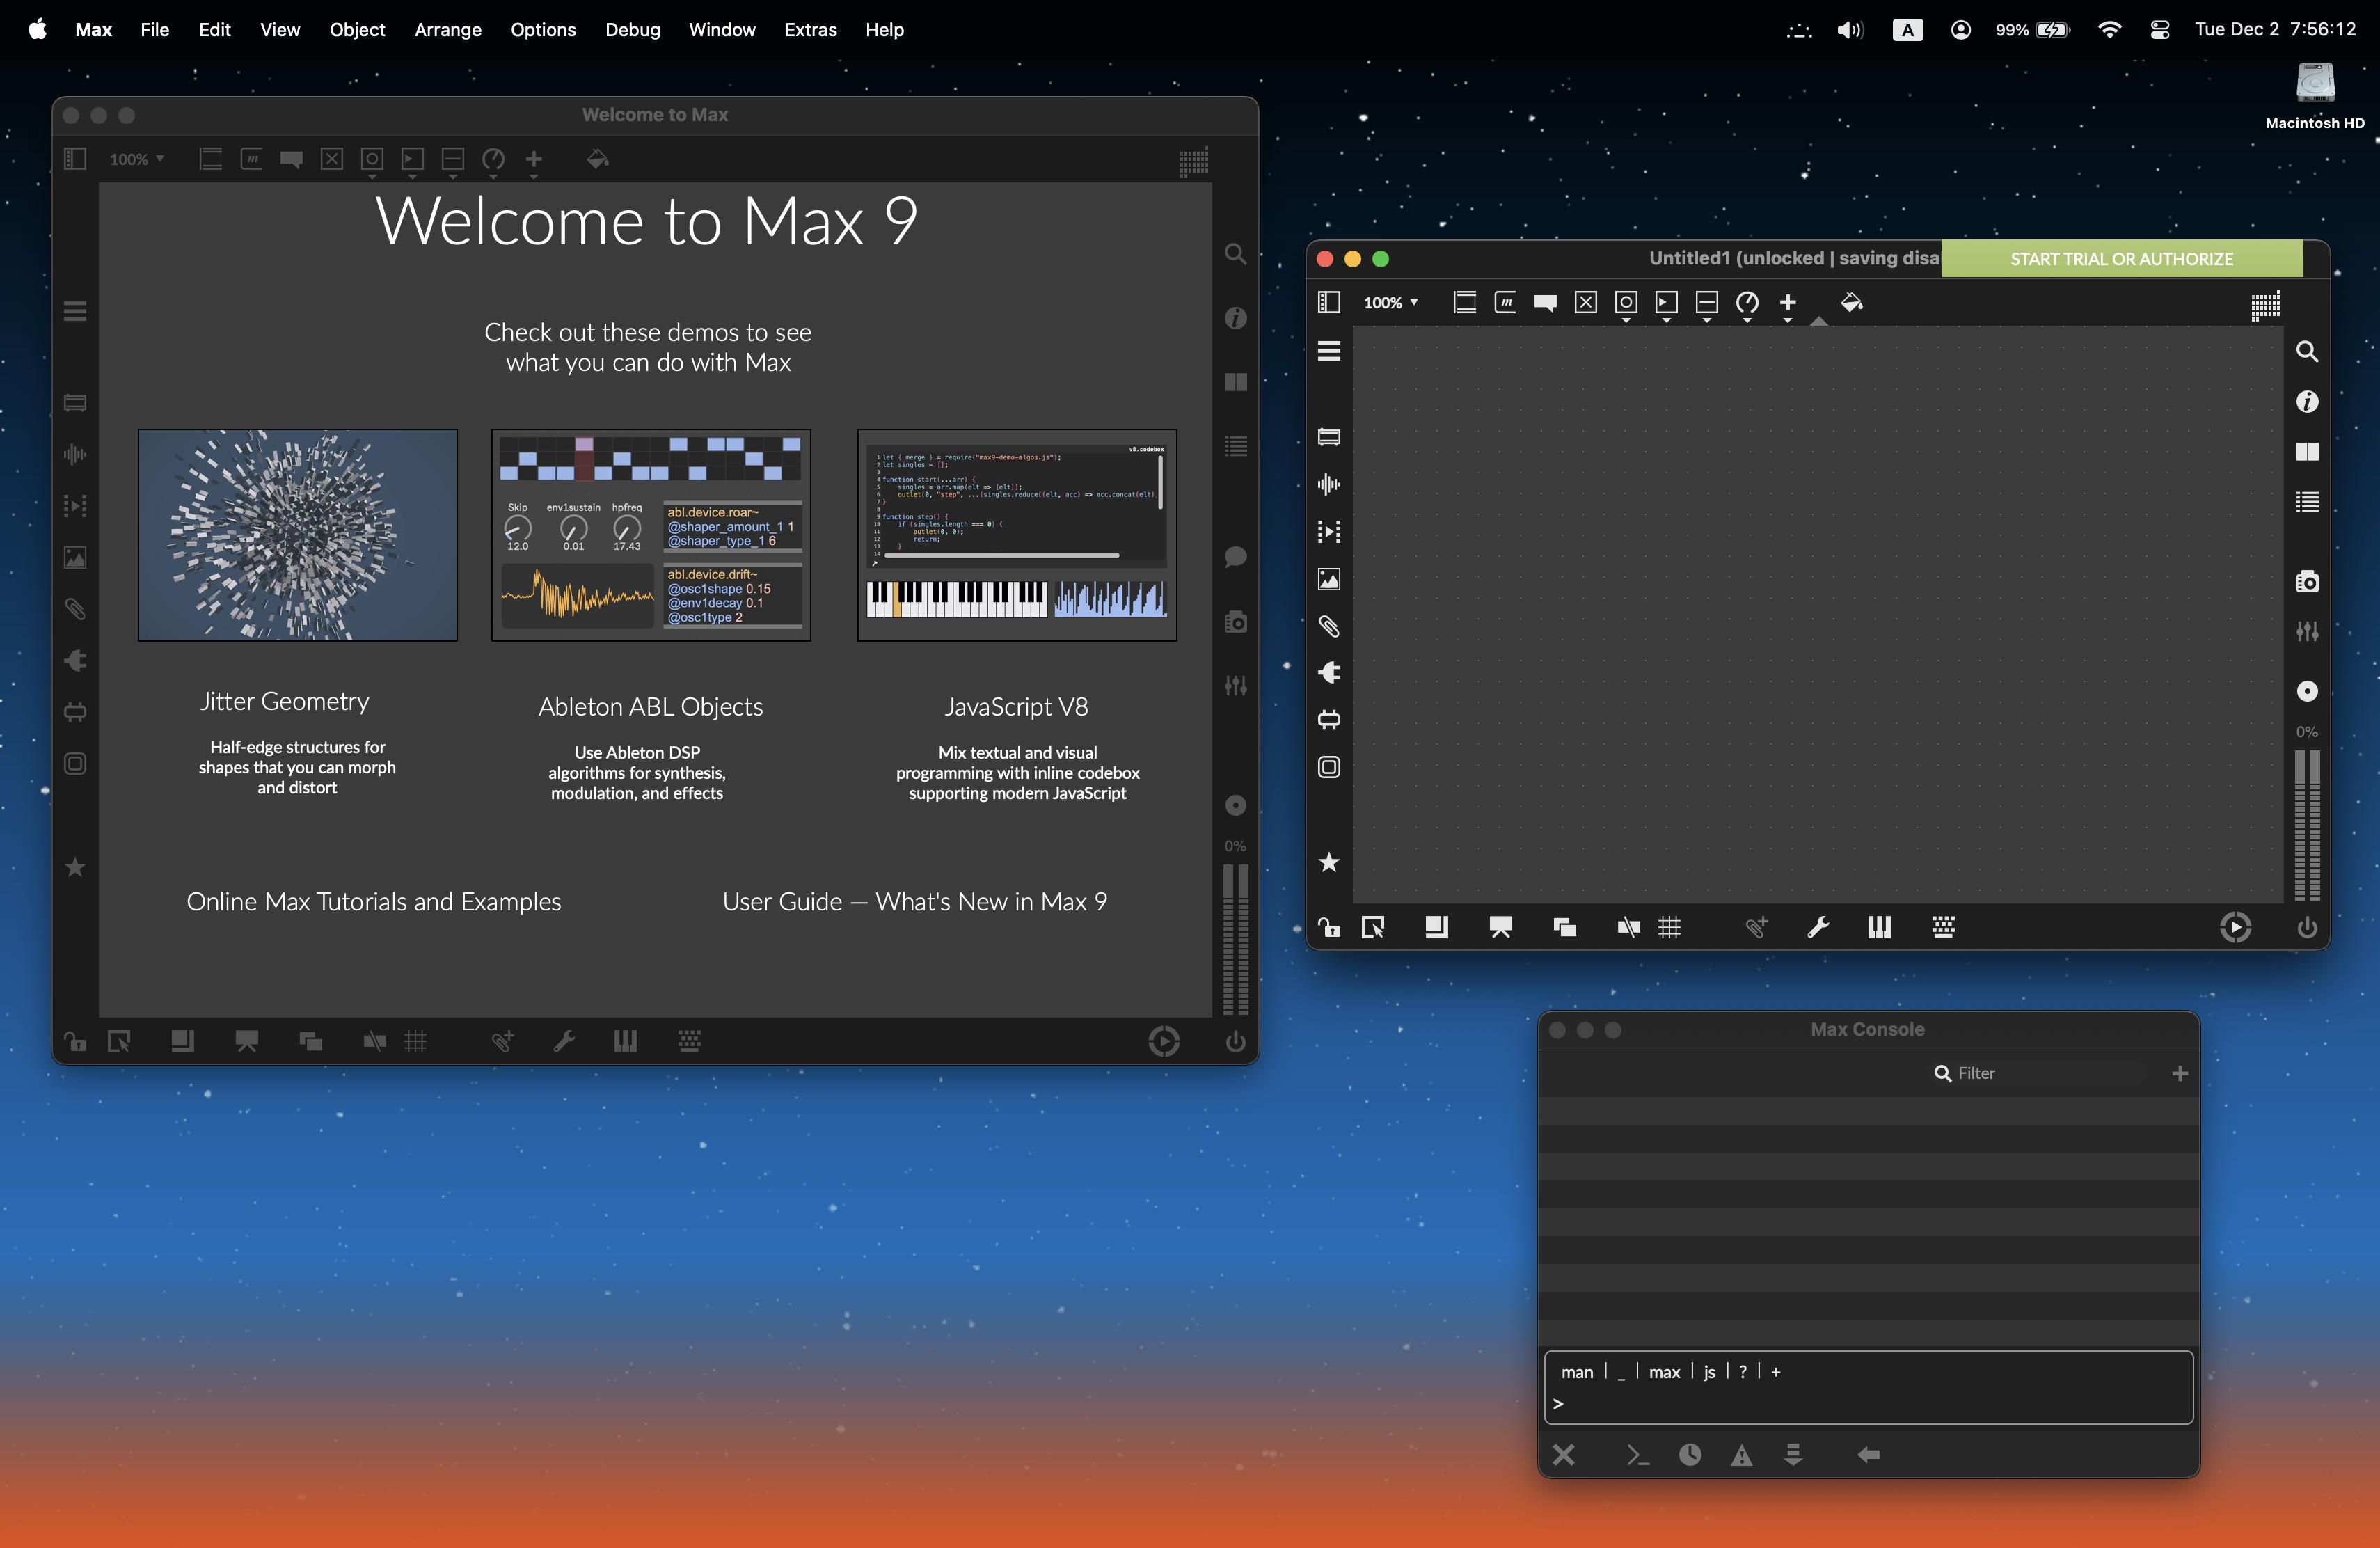Open the Debug wrench icon in Untitled1
The height and width of the screenshot is (1548, 2380).
click(x=1818, y=927)
